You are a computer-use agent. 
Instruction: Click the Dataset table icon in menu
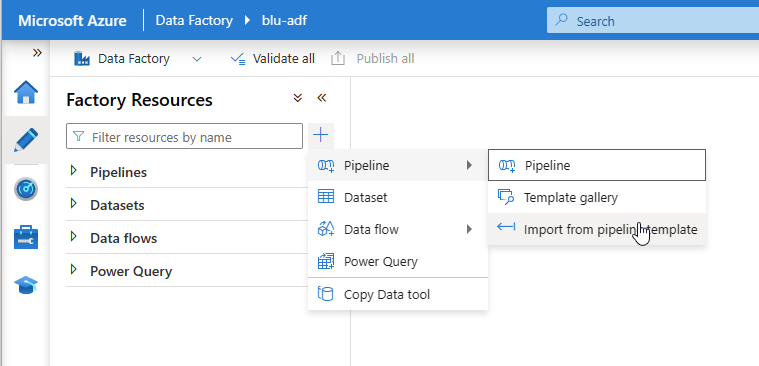(x=326, y=197)
